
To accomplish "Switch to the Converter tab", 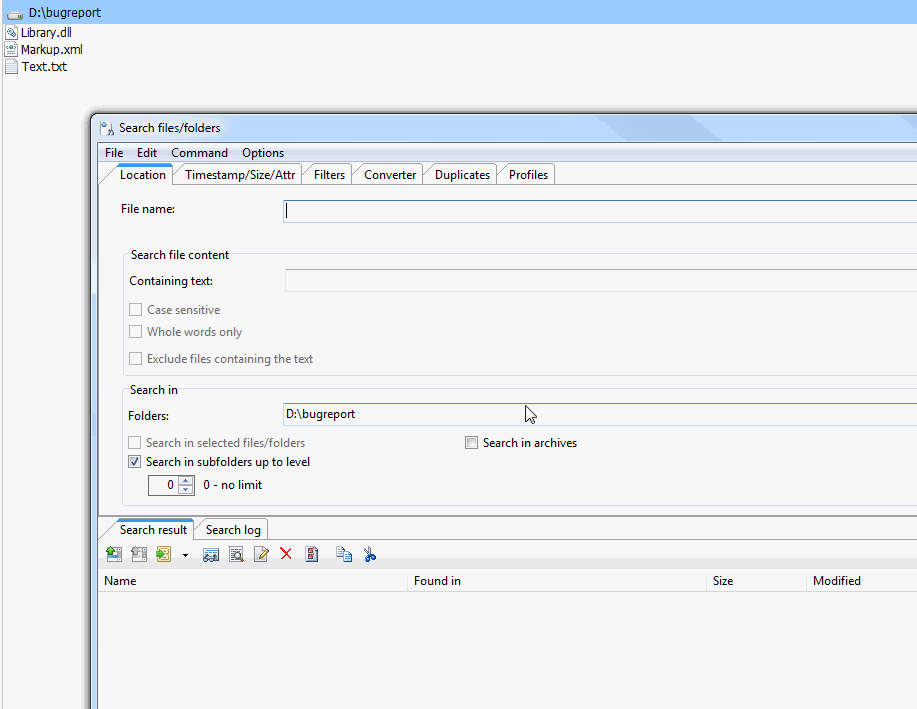I will pos(390,175).
